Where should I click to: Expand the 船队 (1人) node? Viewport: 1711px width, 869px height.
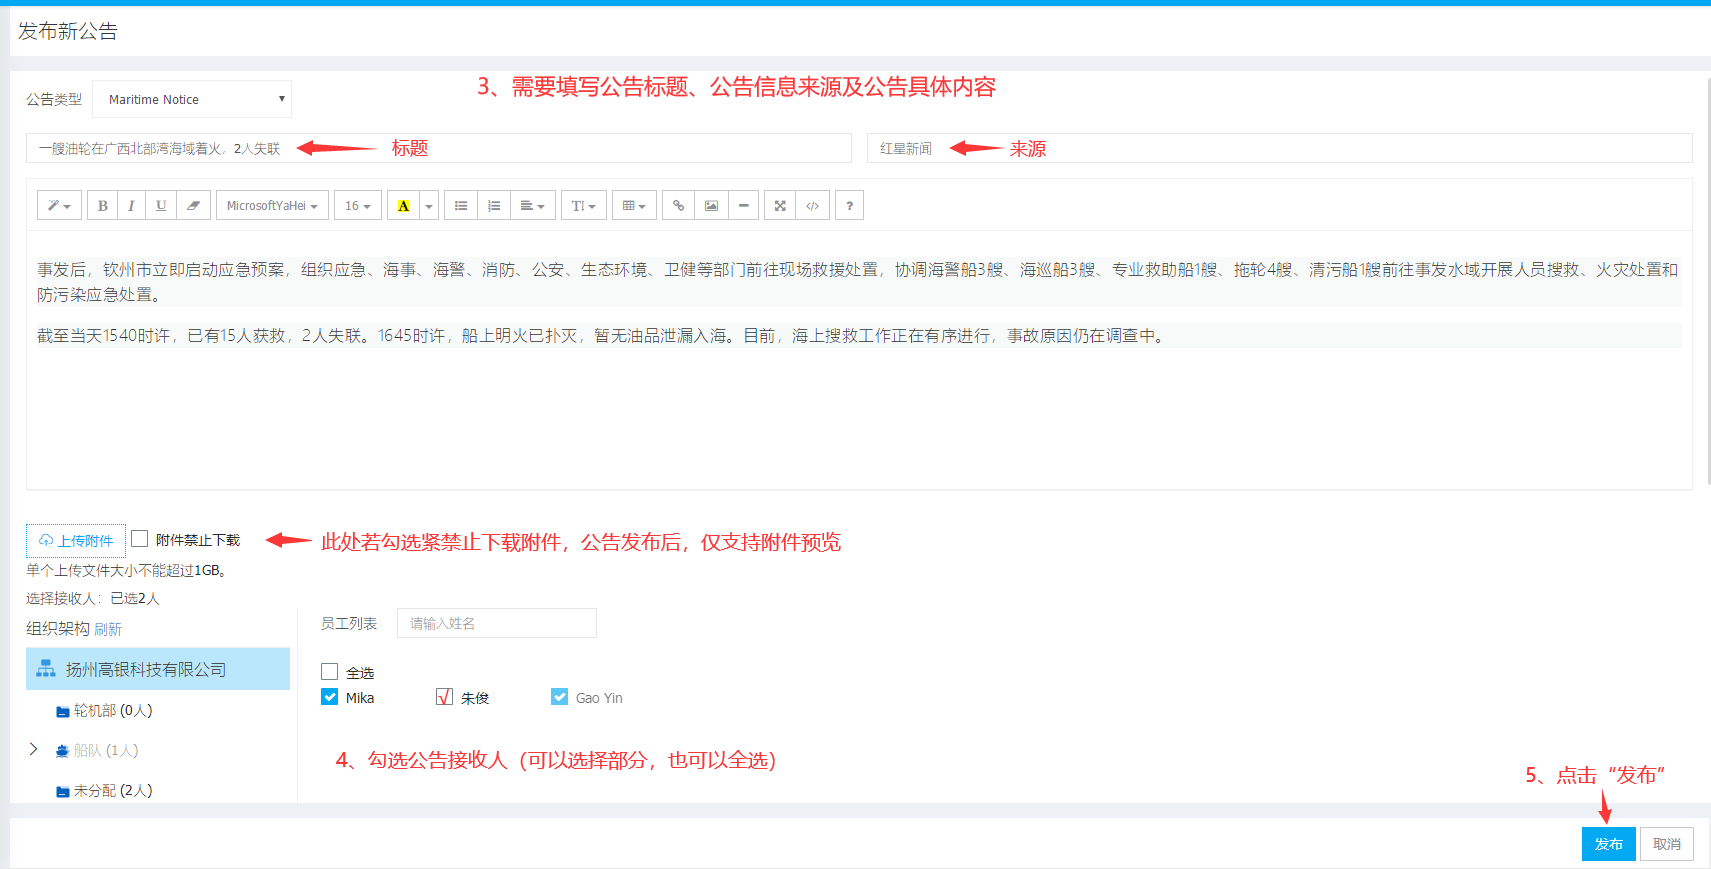tap(33, 749)
